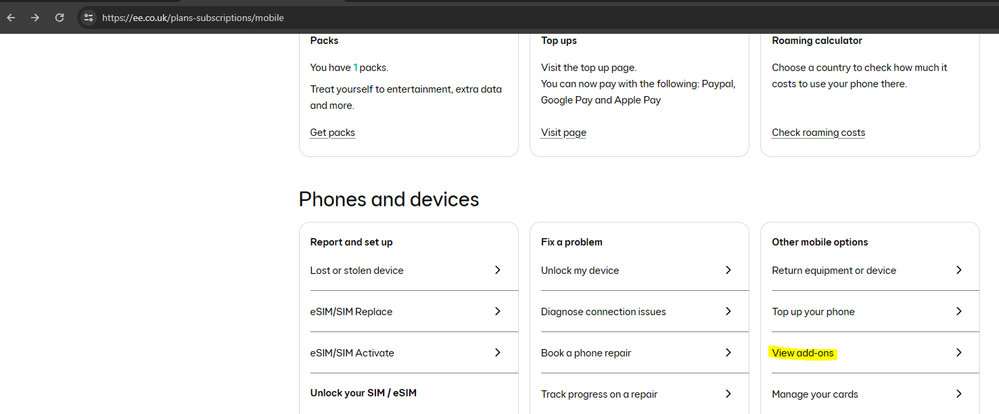
Task: Open the Visit page link for top ups
Action: point(563,133)
